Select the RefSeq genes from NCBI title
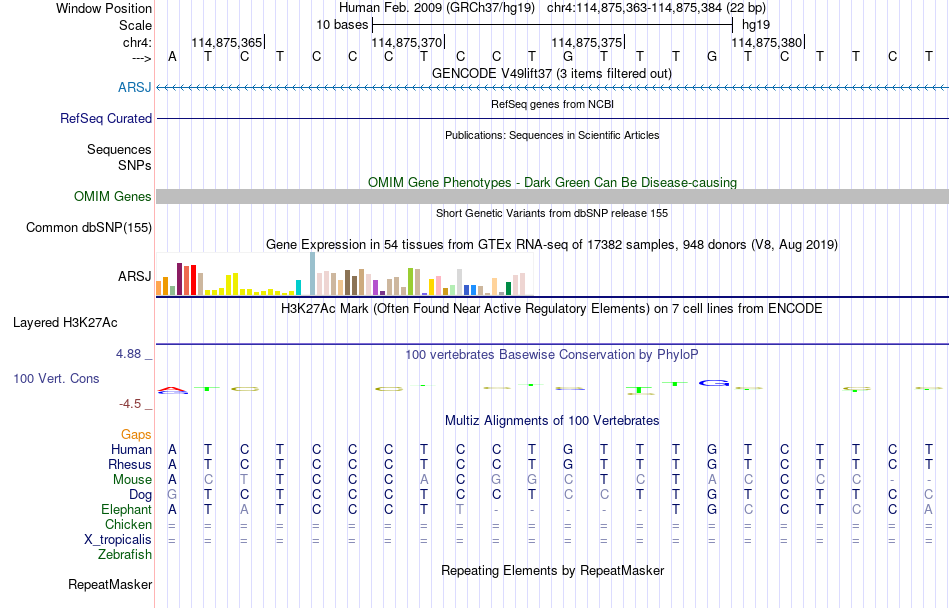950x608 pixels. pyautogui.click(x=552, y=104)
